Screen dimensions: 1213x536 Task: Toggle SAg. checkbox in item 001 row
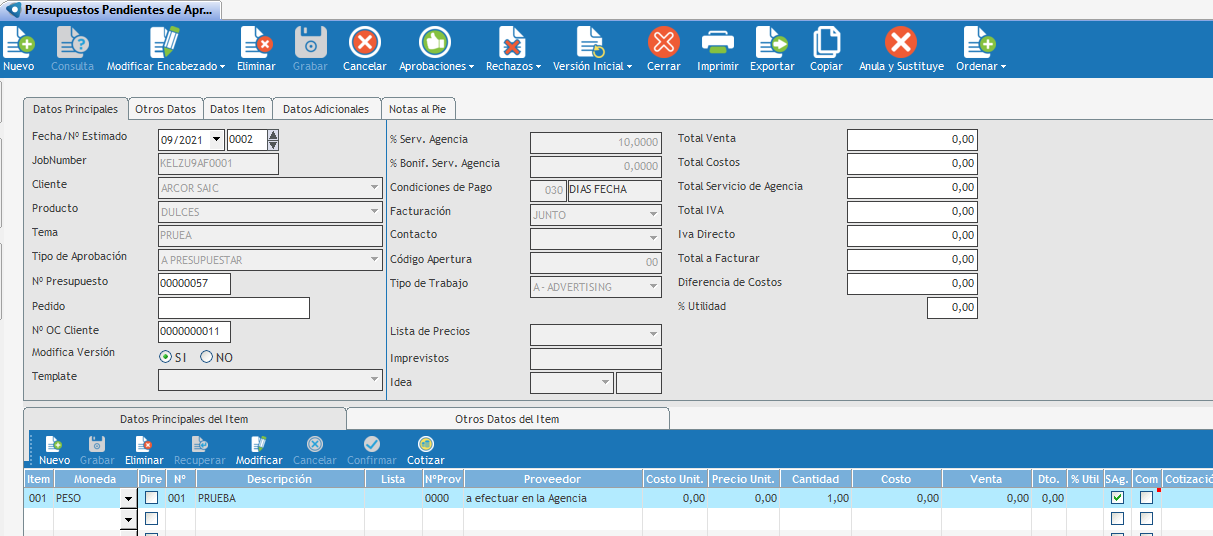1117,498
